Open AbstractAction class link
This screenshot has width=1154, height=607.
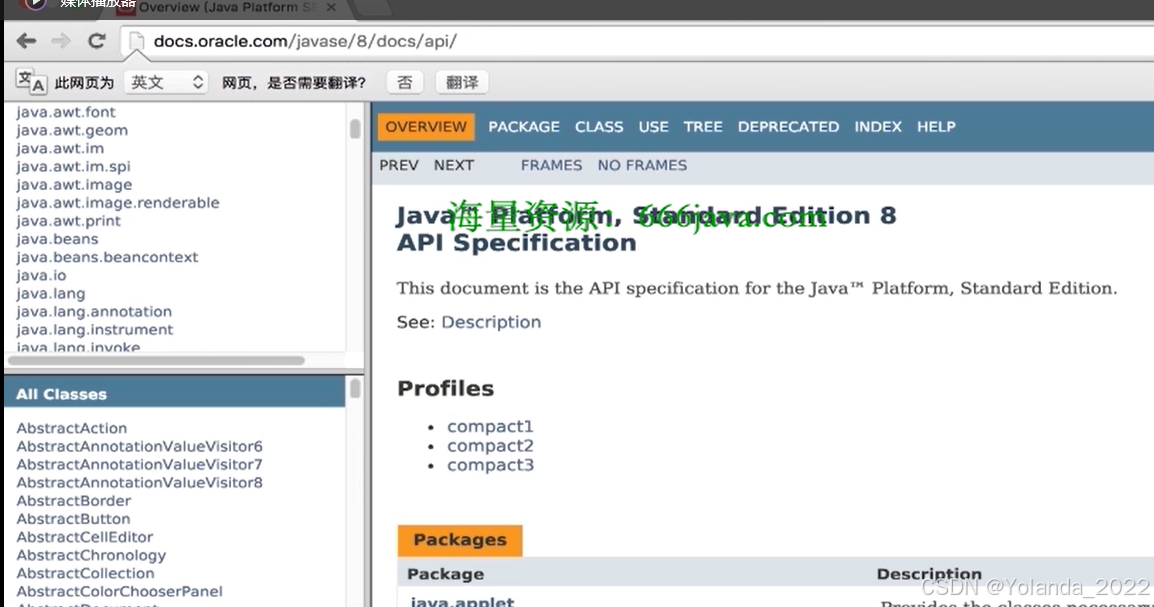[71, 428]
